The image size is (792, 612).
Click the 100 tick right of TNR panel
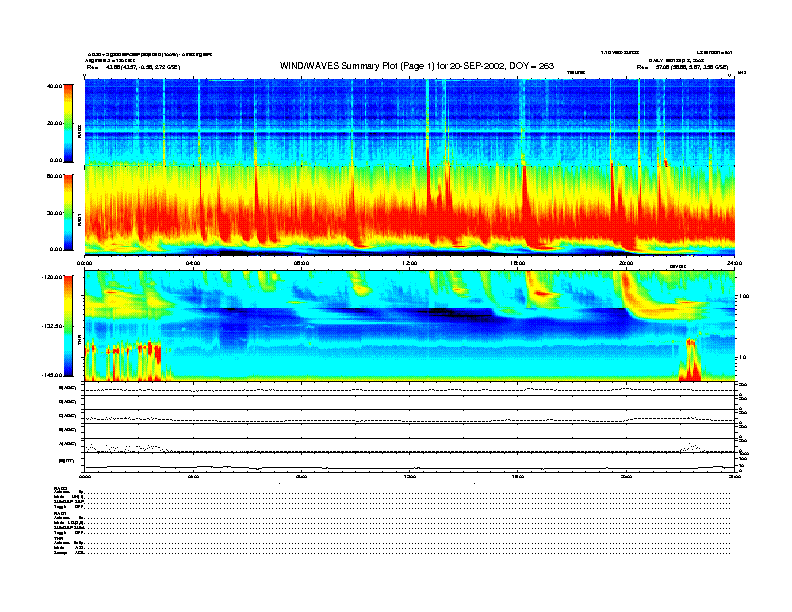tap(744, 296)
